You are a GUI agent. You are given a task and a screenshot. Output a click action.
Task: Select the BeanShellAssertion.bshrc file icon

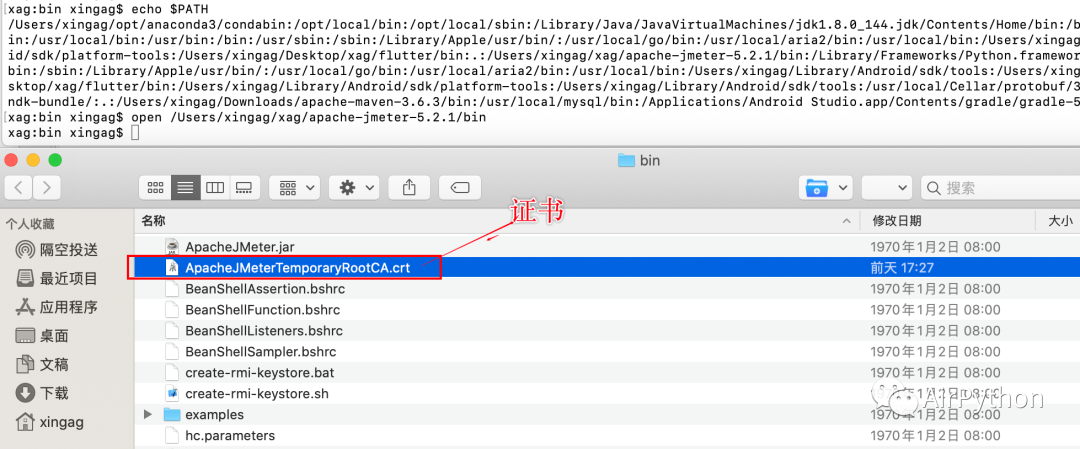tap(172, 289)
